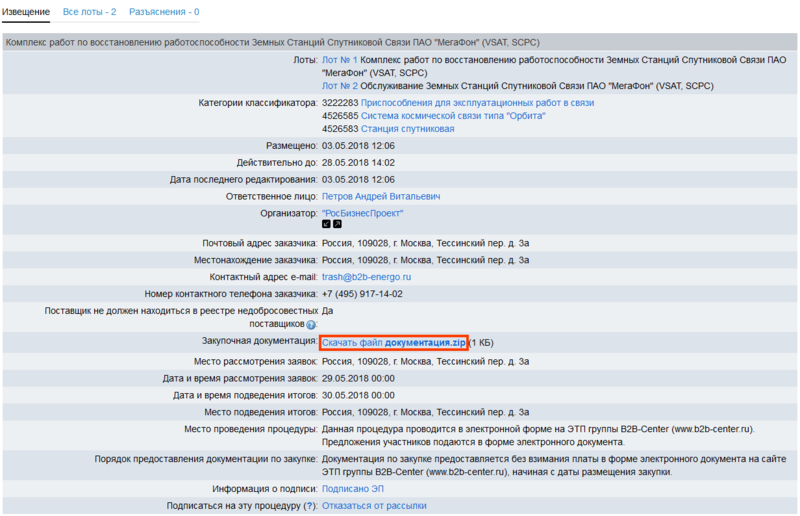Viewport: 800px width, 516px height.
Task: Click 'Отказаться от рассылки' link
Action: [x=374, y=506]
